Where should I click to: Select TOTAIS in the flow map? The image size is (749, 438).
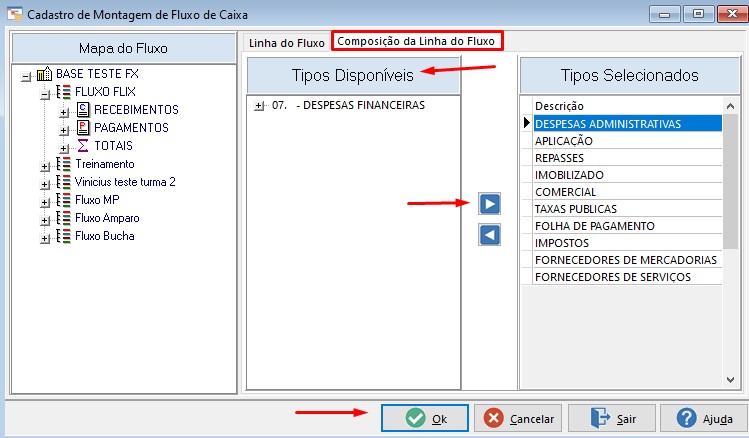pyautogui.click(x=113, y=146)
